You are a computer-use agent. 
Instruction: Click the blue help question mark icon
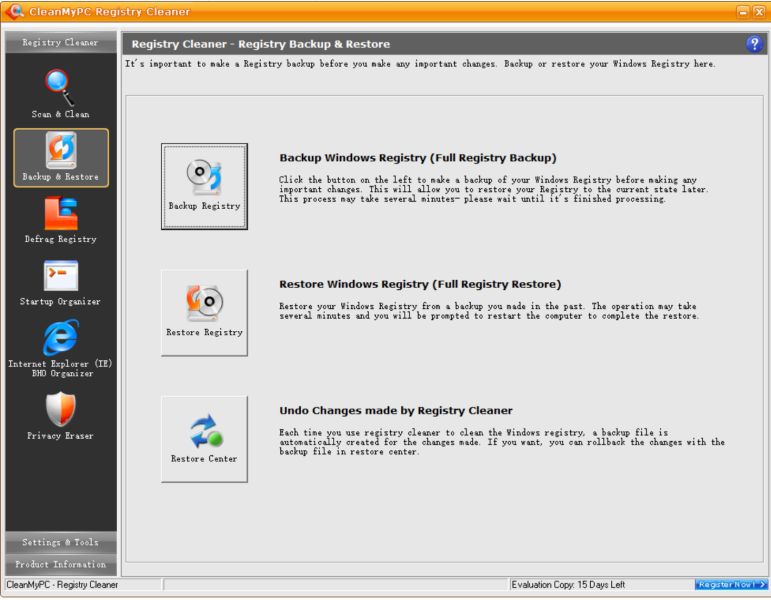tap(754, 44)
